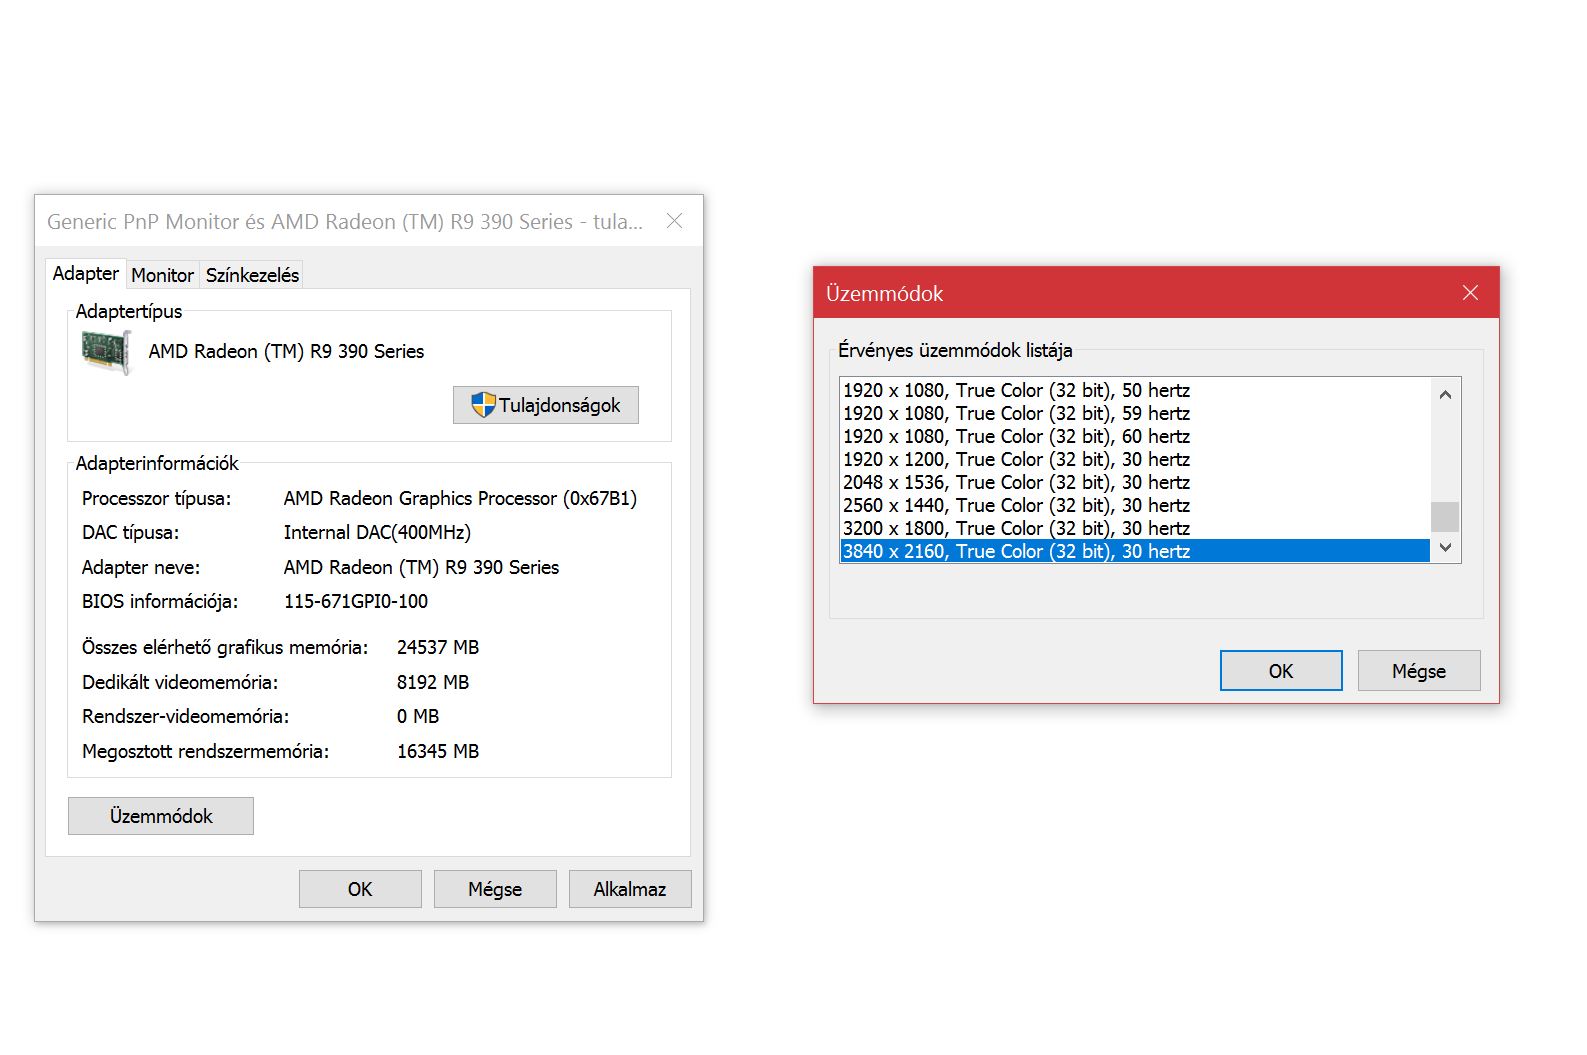This screenshot has height=1055, width=1587.
Task: Click the 24537 MB total memory value
Action: (x=438, y=647)
